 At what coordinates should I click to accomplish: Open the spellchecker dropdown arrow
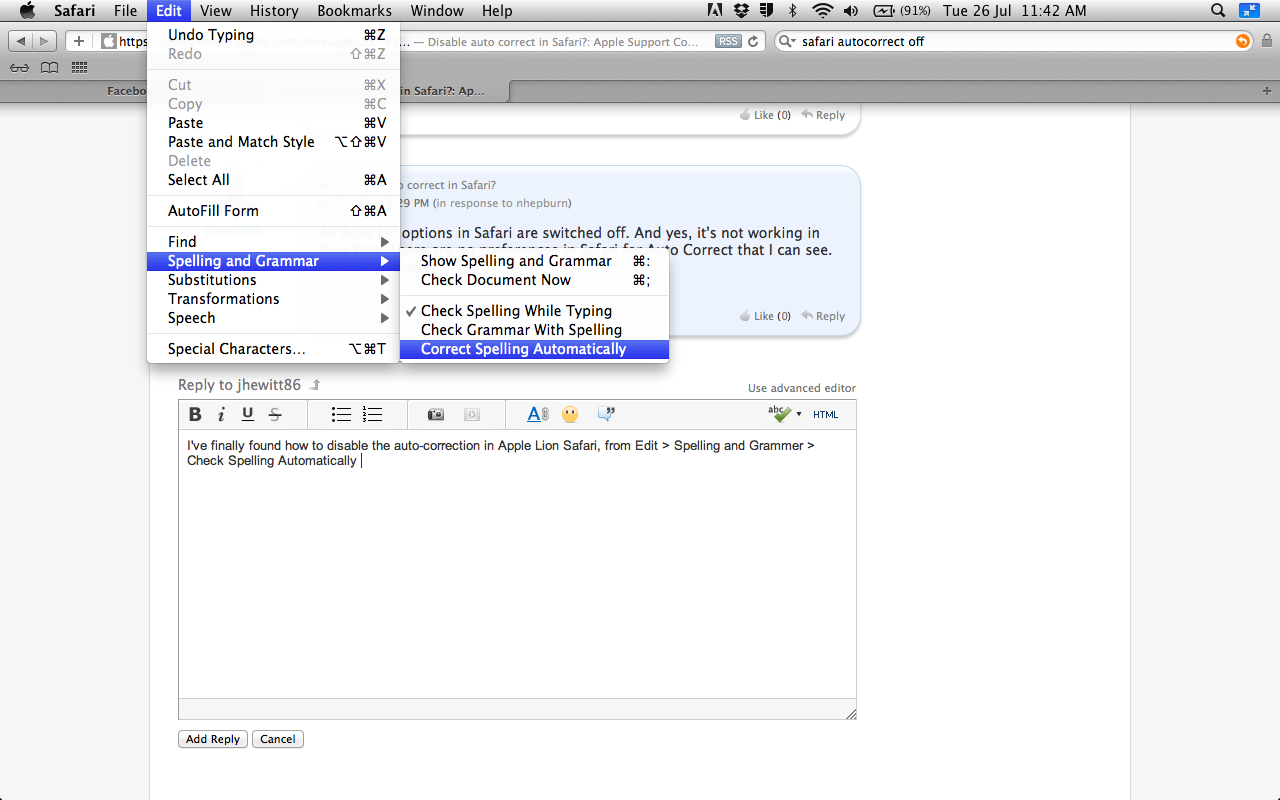coord(799,414)
